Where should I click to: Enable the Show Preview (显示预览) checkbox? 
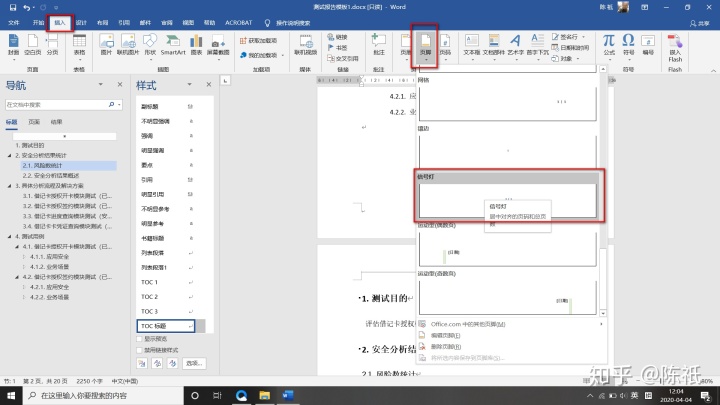click(139, 339)
